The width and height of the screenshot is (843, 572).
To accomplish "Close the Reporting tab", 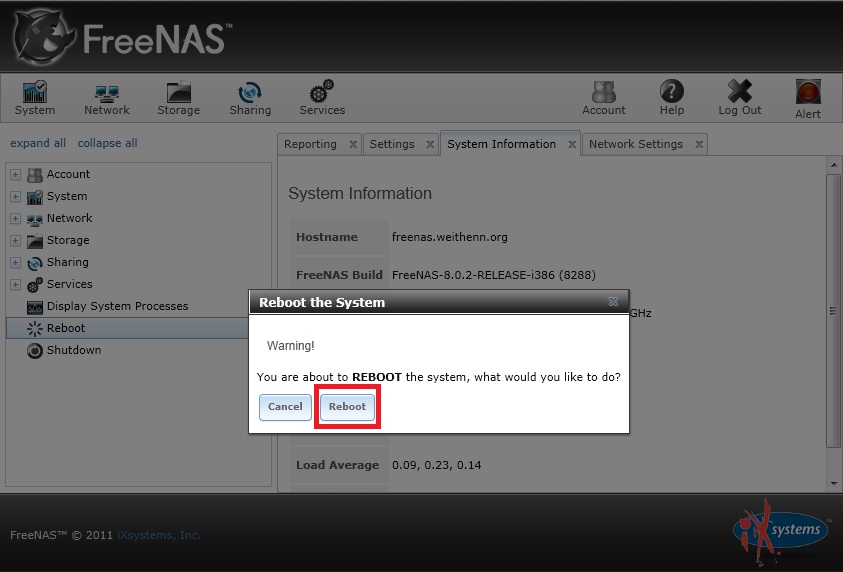I will tap(353, 144).
